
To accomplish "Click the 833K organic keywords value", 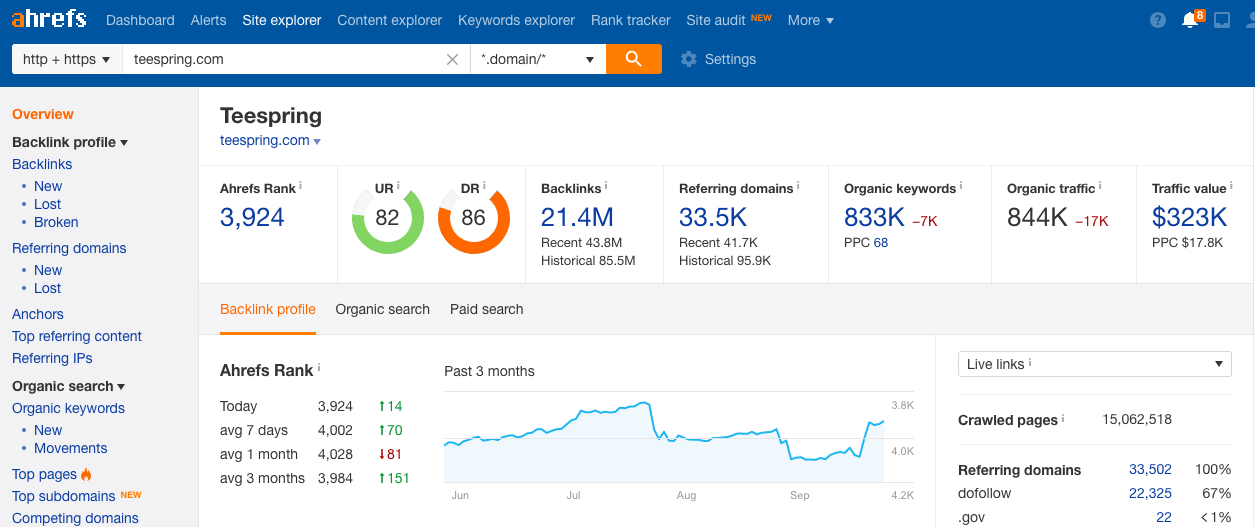I will click(874, 217).
